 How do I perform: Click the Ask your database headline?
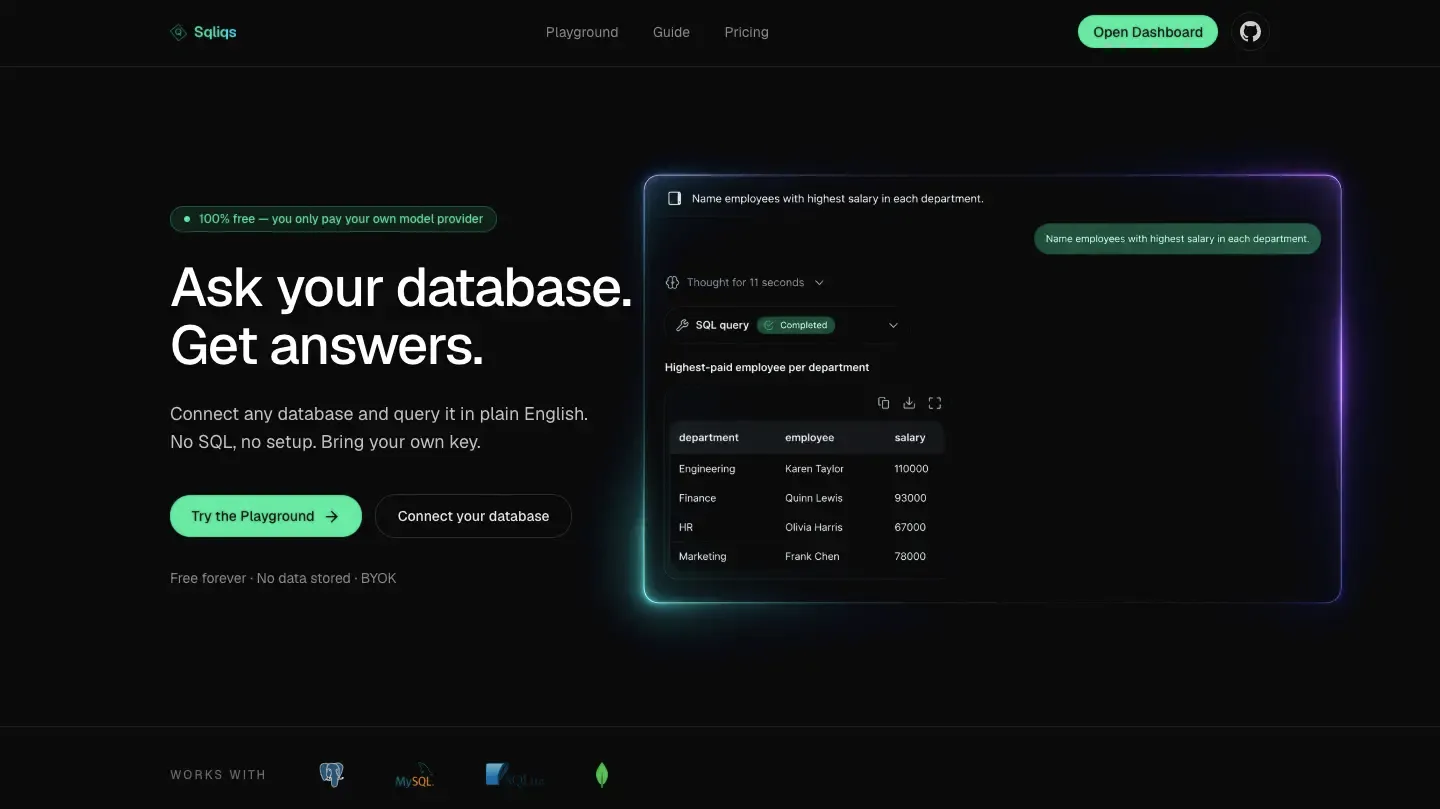click(x=401, y=288)
